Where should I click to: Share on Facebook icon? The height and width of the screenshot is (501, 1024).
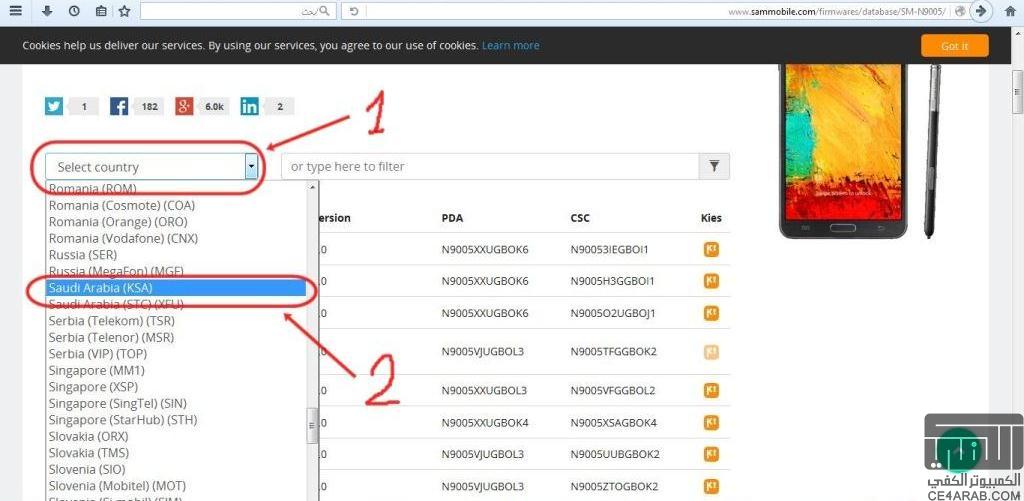[119, 106]
